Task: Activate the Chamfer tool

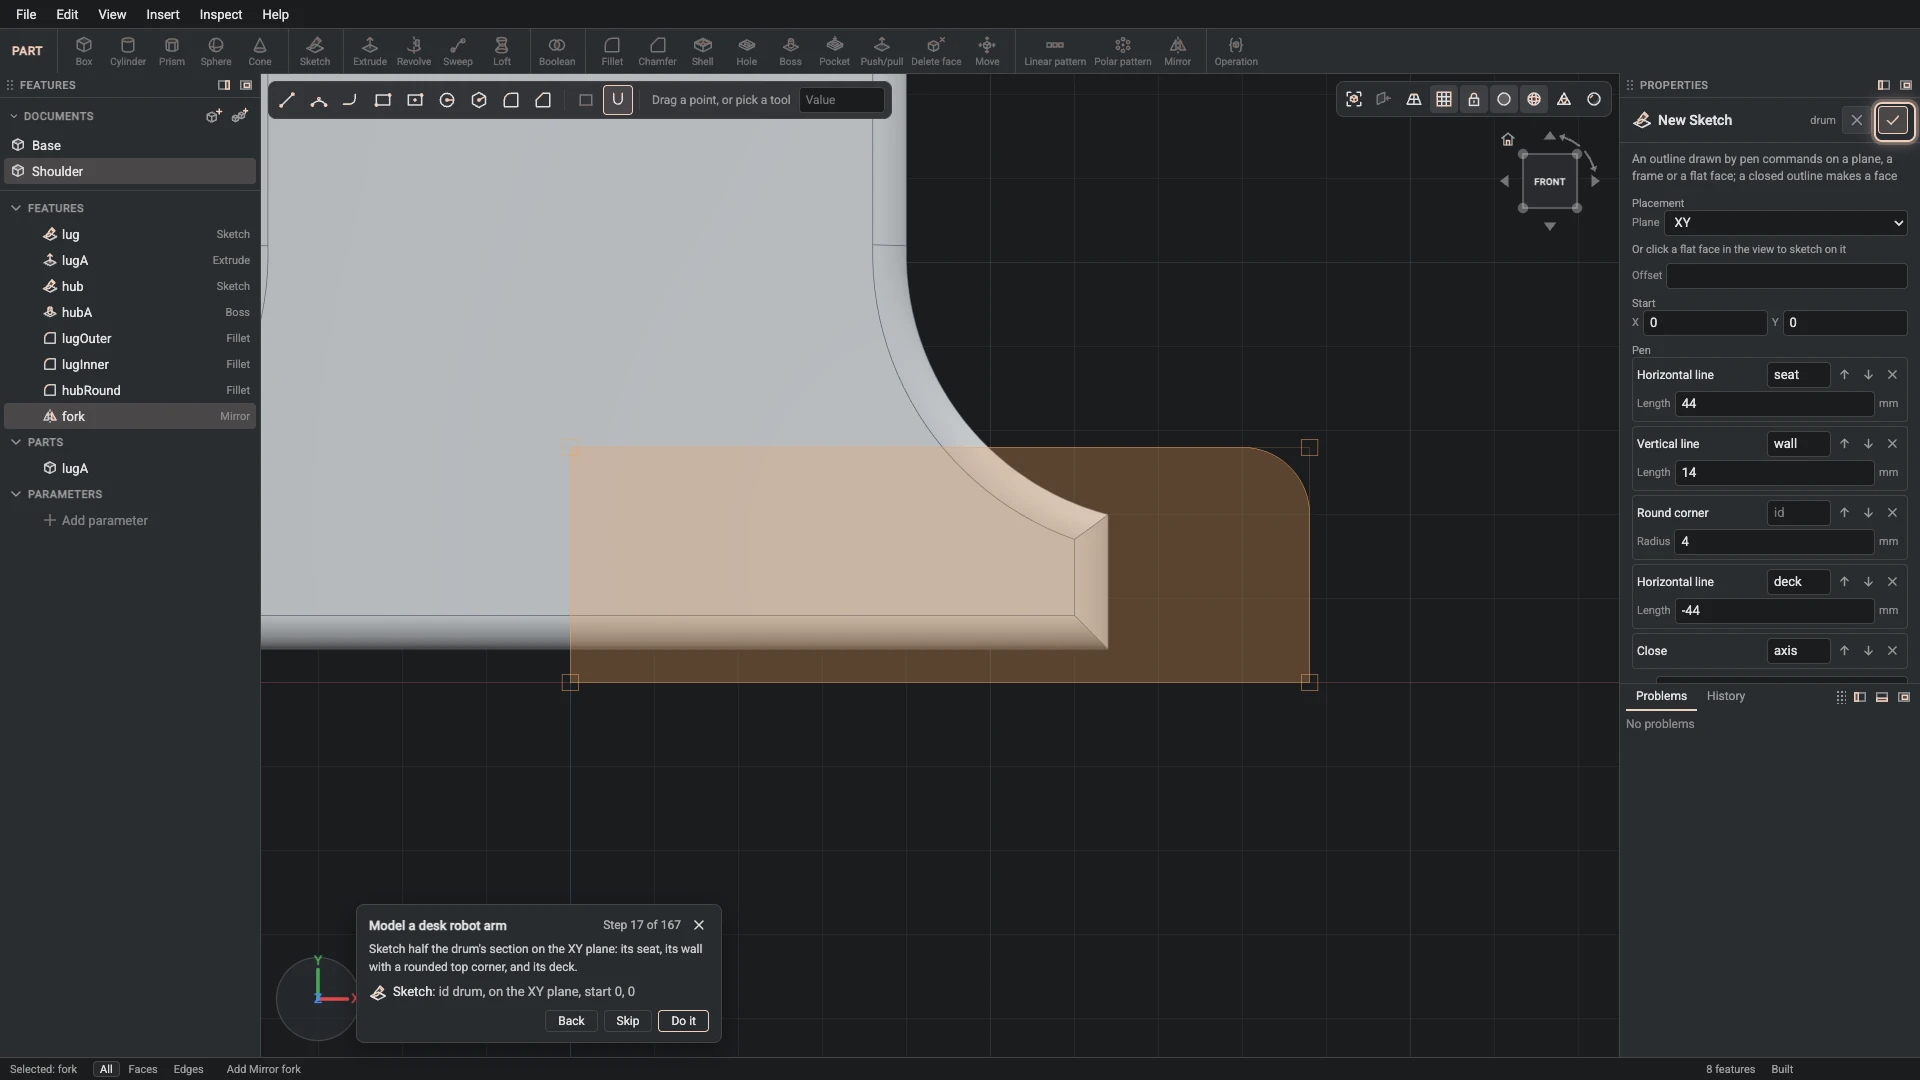Action: pos(657,51)
